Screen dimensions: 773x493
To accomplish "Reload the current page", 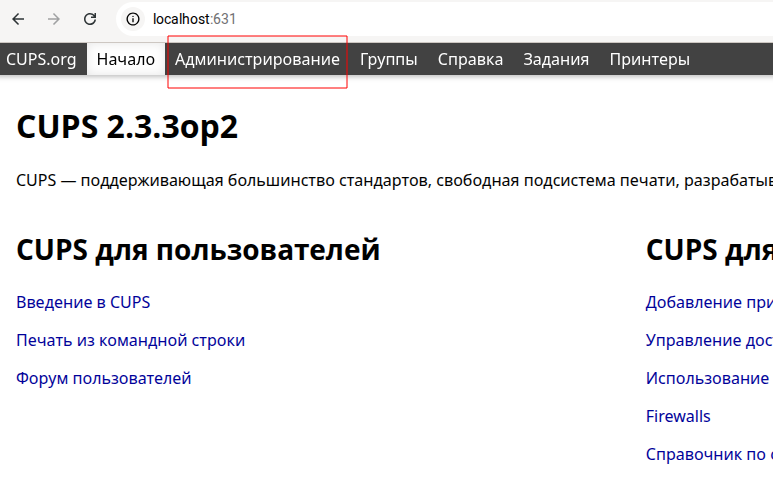I will 90,19.
